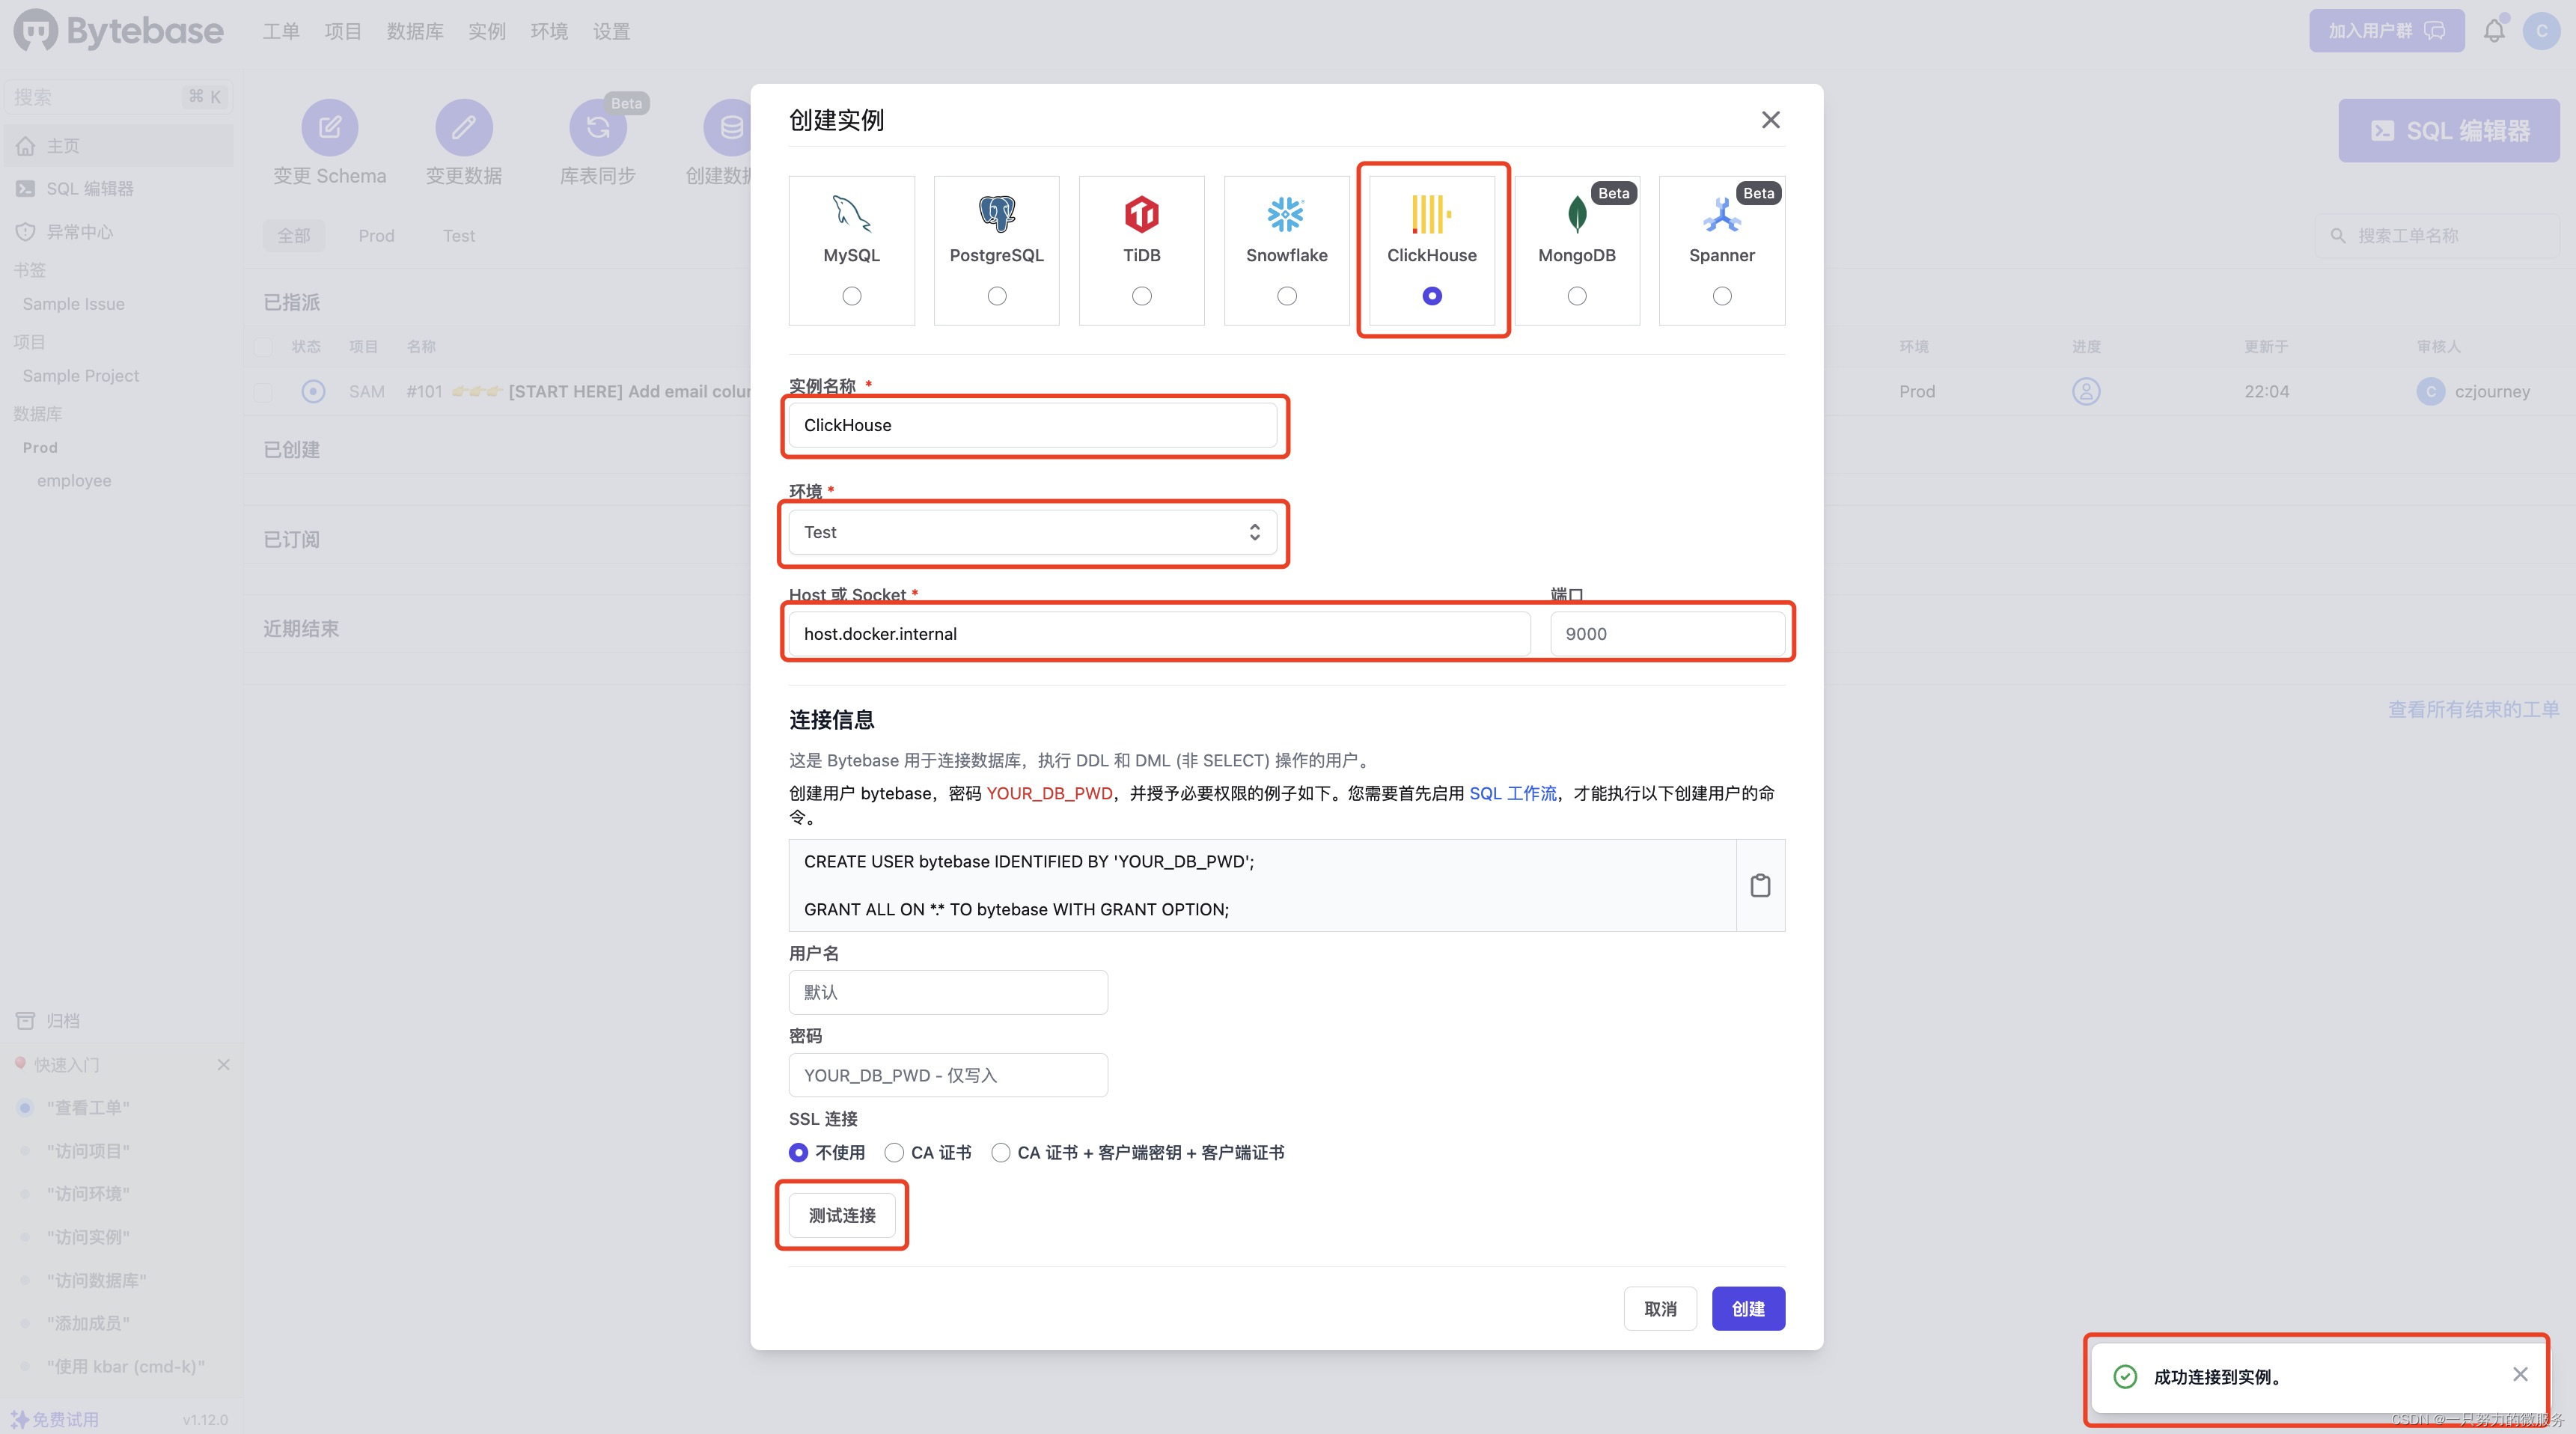Open Sample Issue bookmark
2576x1434 pixels.
pos(74,304)
